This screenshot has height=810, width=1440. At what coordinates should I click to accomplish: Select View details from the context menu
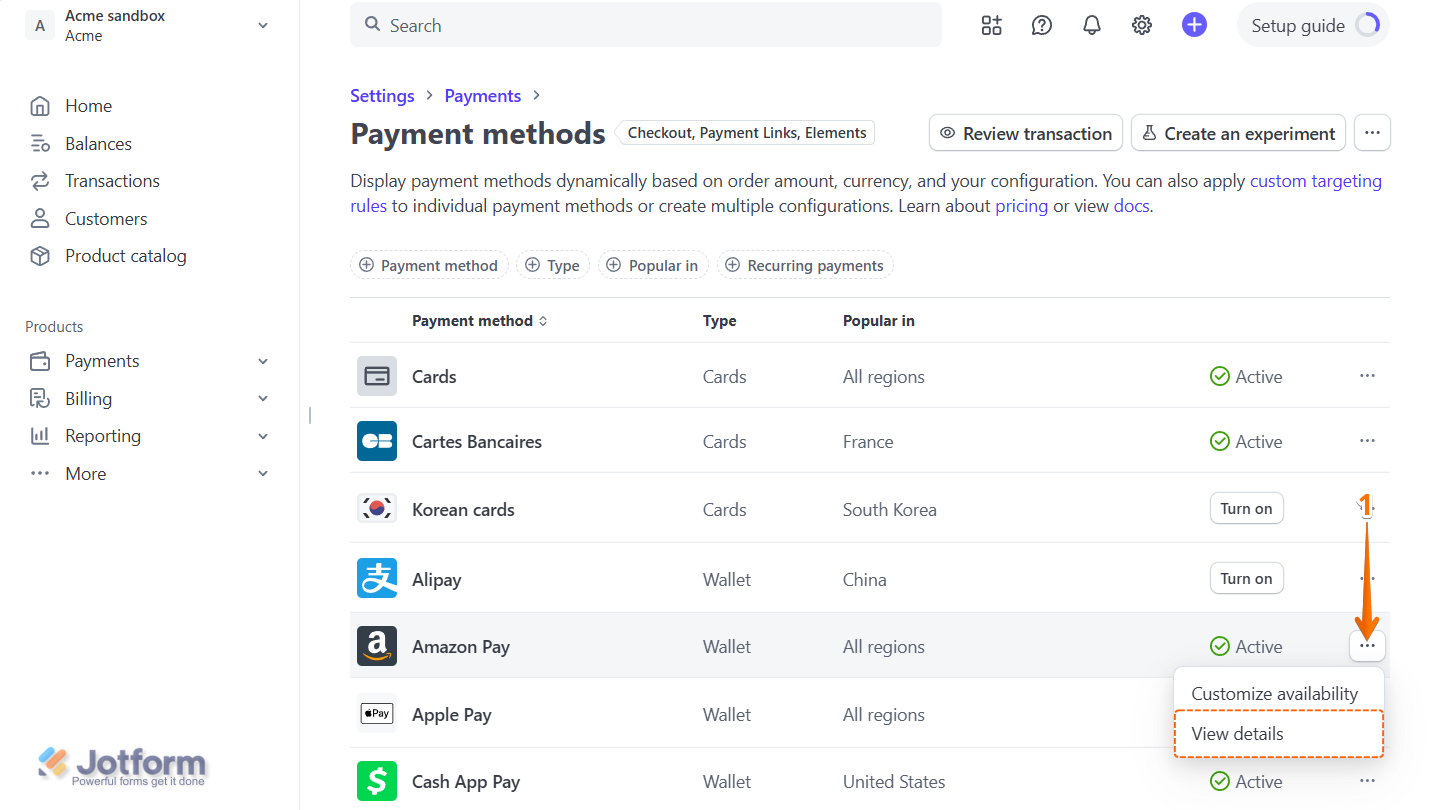coord(1237,733)
